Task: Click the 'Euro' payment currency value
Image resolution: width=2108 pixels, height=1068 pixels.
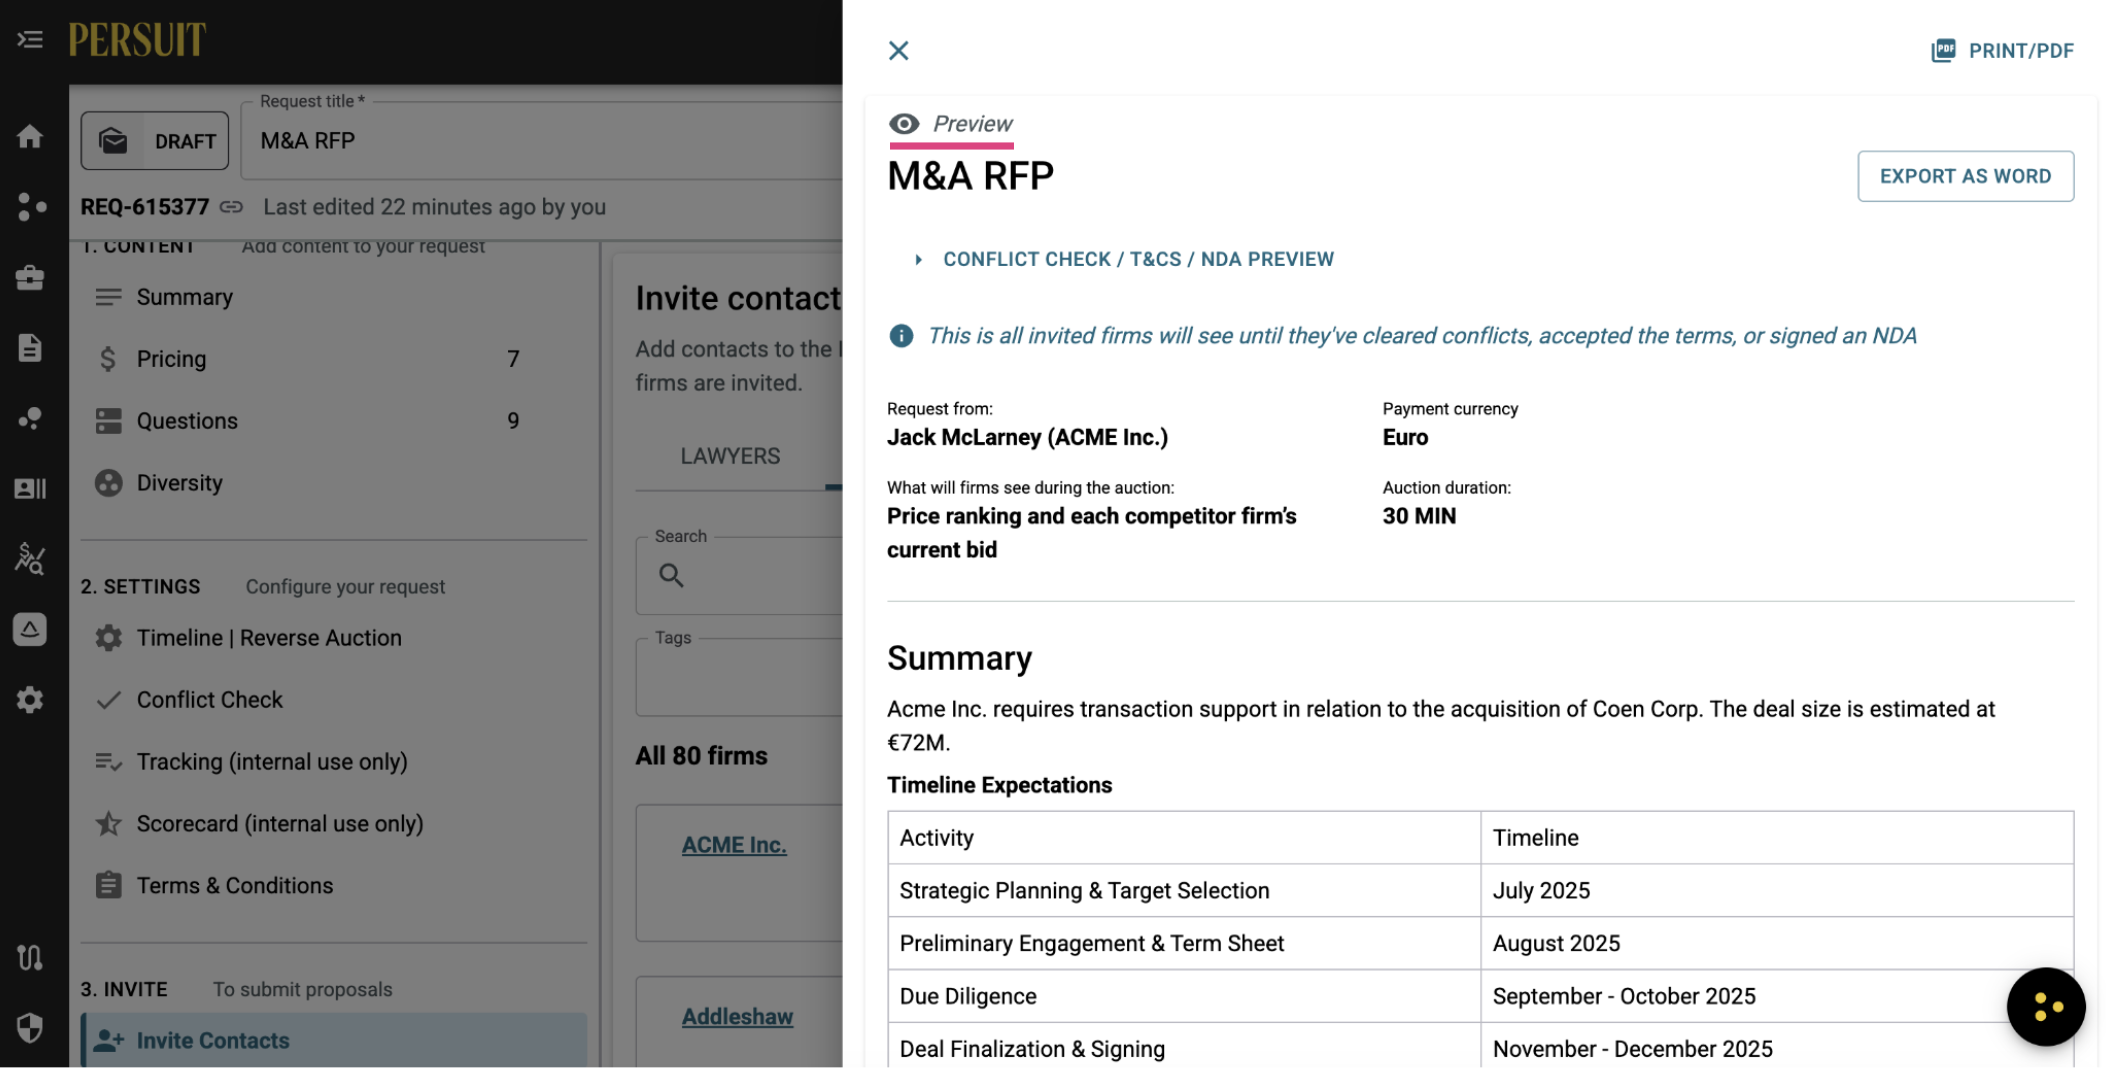Action: (1405, 437)
